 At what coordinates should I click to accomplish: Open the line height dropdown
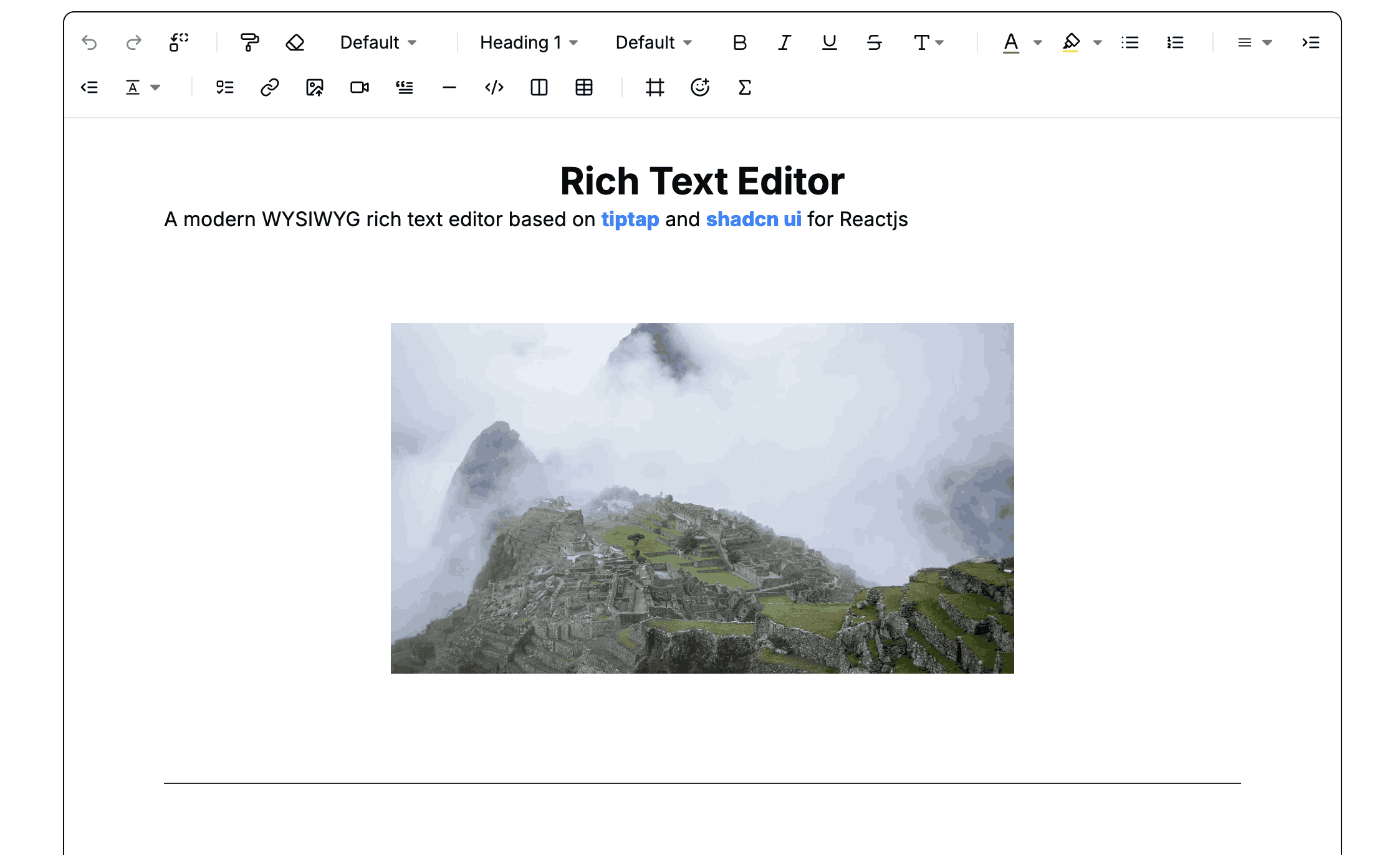(x=143, y=88)
